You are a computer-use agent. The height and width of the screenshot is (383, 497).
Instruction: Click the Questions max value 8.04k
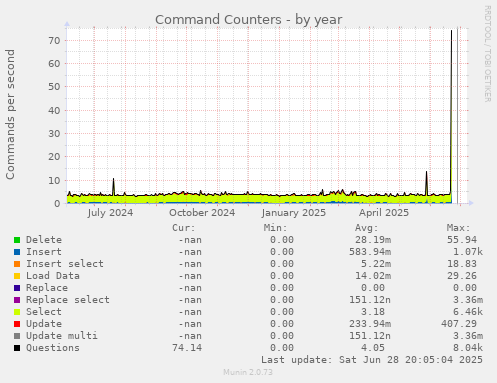coord(468,348)
